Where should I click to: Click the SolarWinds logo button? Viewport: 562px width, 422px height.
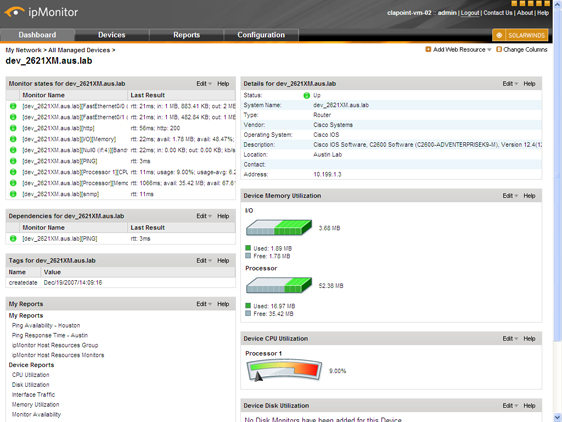(x=520, y=35)
